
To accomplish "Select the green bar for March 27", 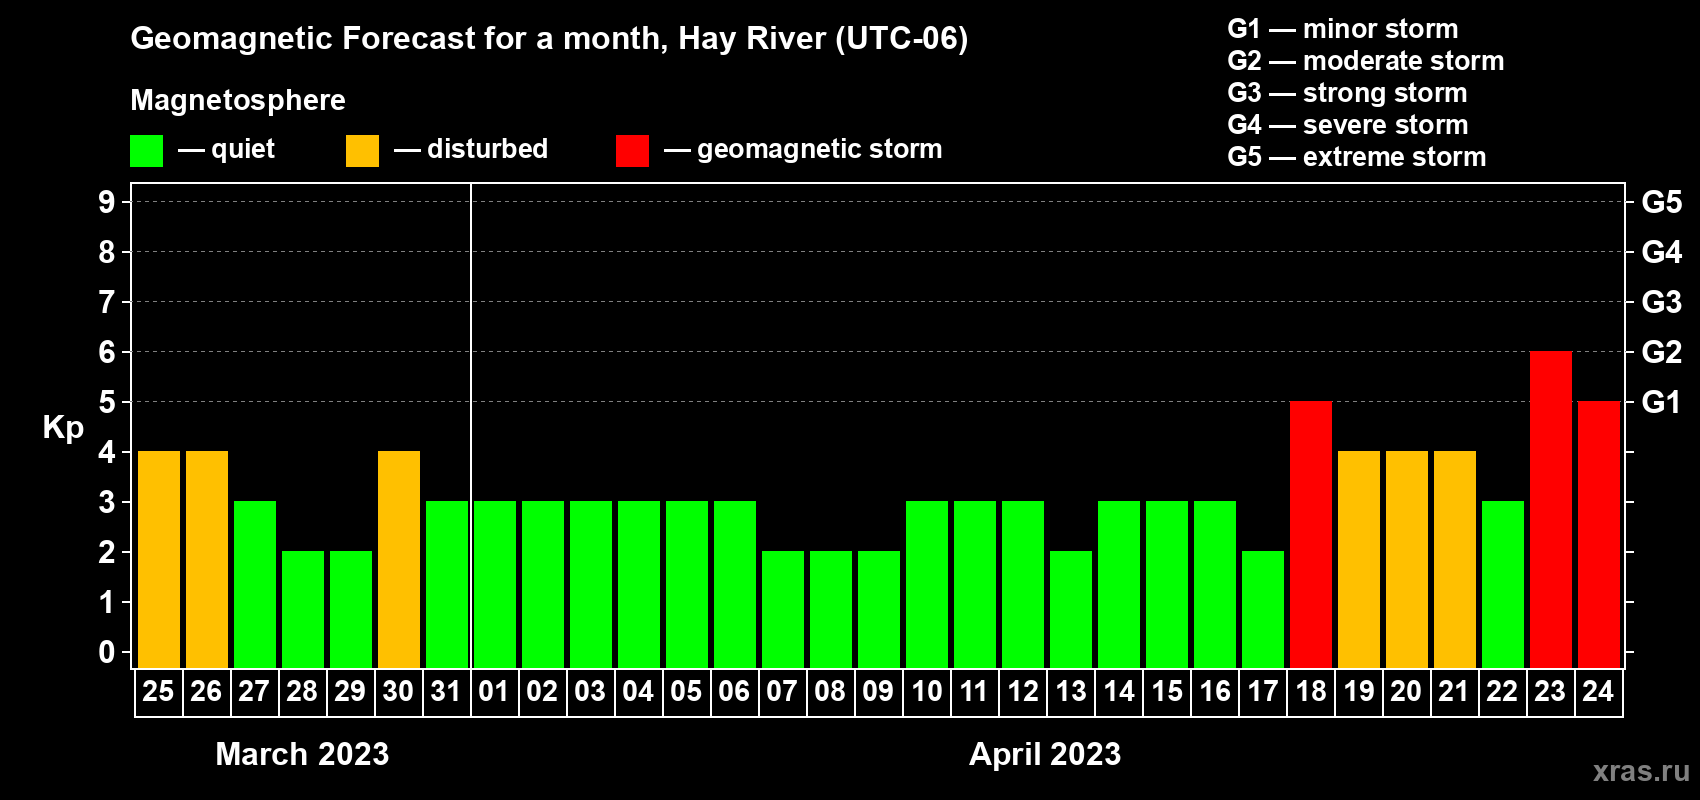I will tap(255, 584).
